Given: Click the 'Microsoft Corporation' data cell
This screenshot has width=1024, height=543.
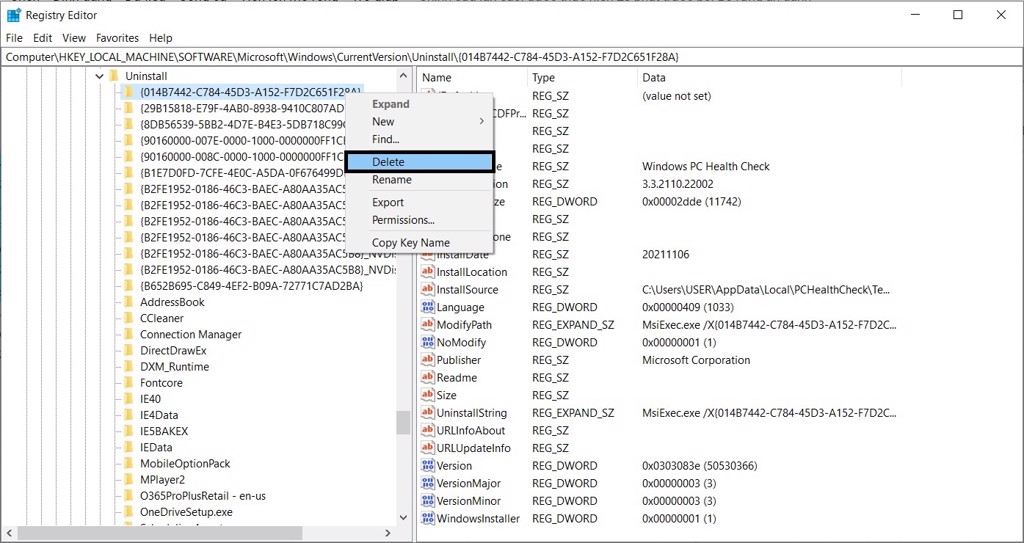Looking at the screenshot, I should (696, 360).
